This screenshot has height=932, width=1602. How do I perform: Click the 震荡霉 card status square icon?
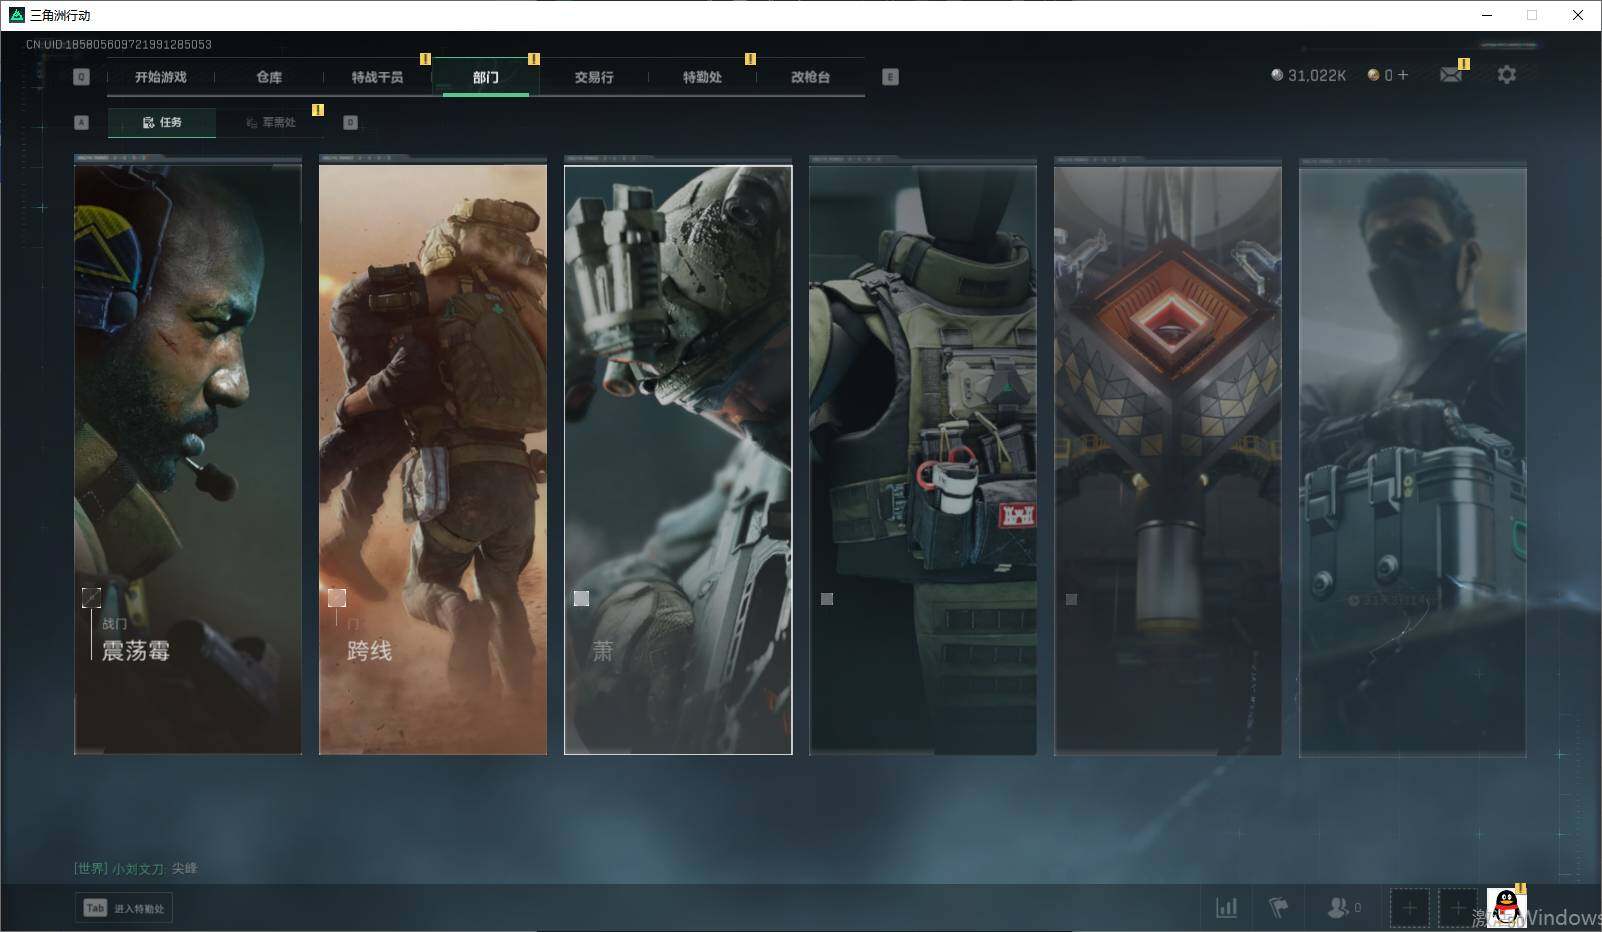click(x=91, y=598)
